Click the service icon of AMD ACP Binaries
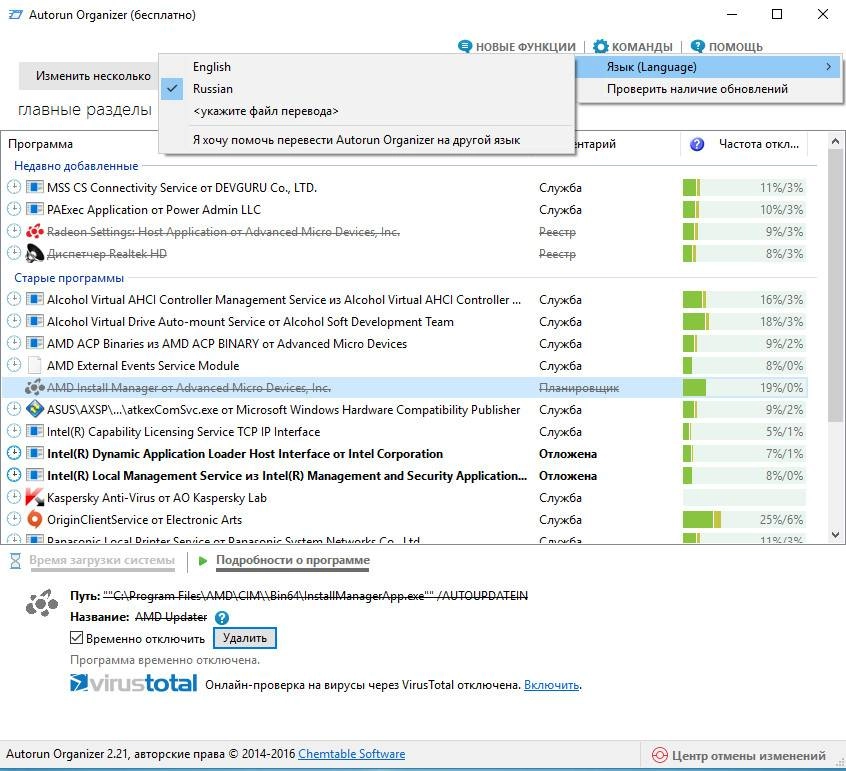Viewport: 846px width, 771px height. [x=35, y=344]
